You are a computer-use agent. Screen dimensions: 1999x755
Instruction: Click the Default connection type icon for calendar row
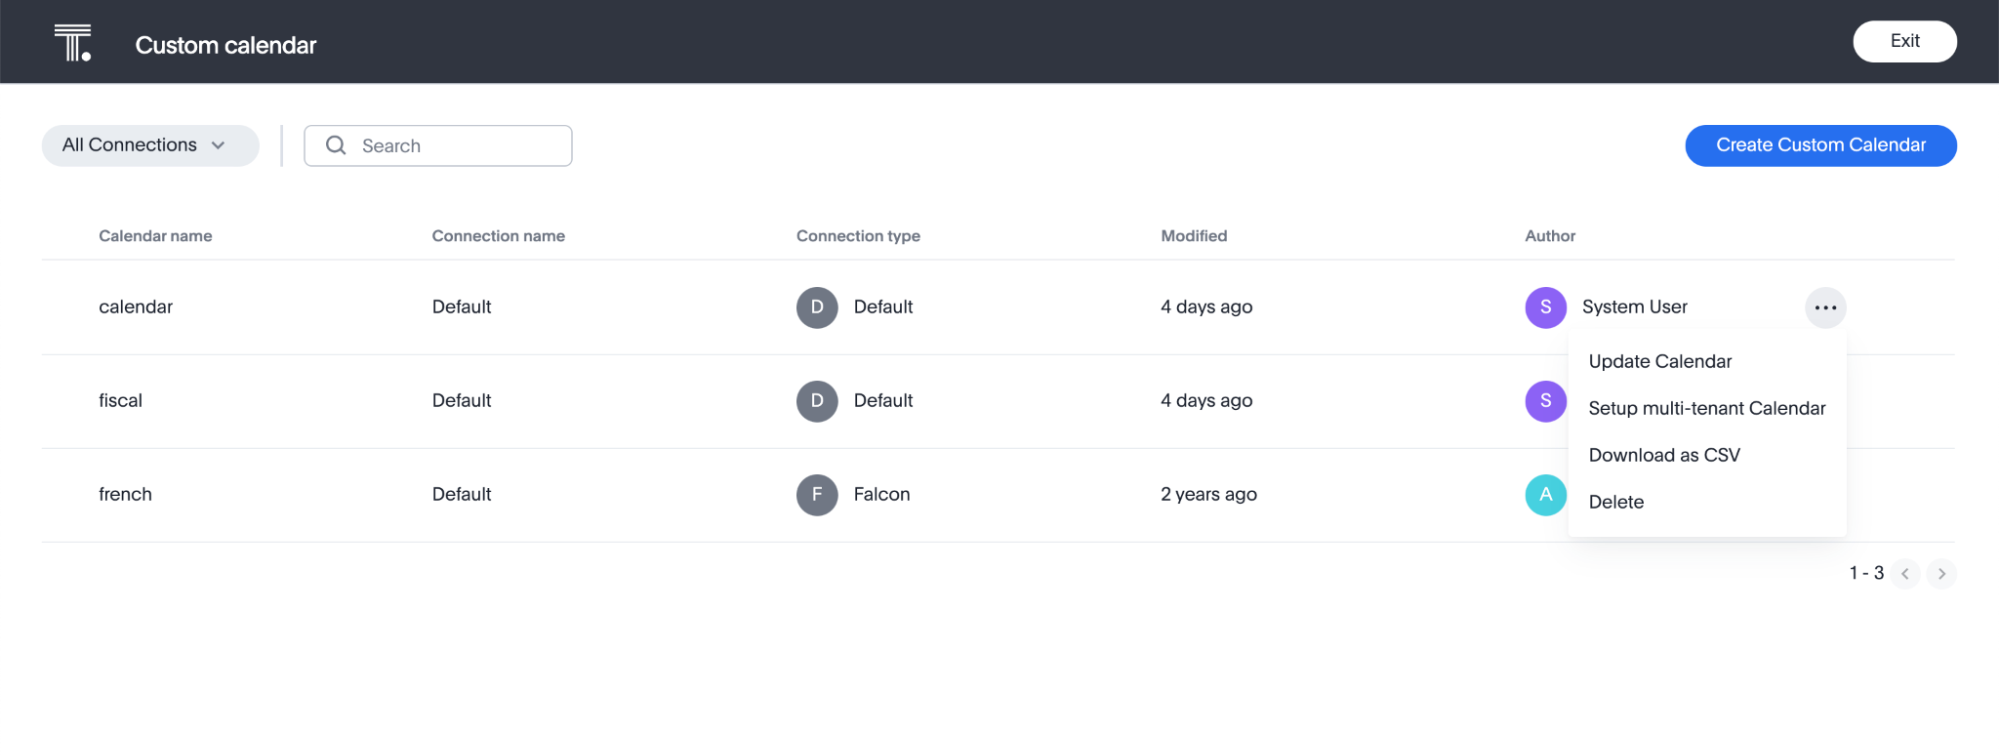[817, 307]
